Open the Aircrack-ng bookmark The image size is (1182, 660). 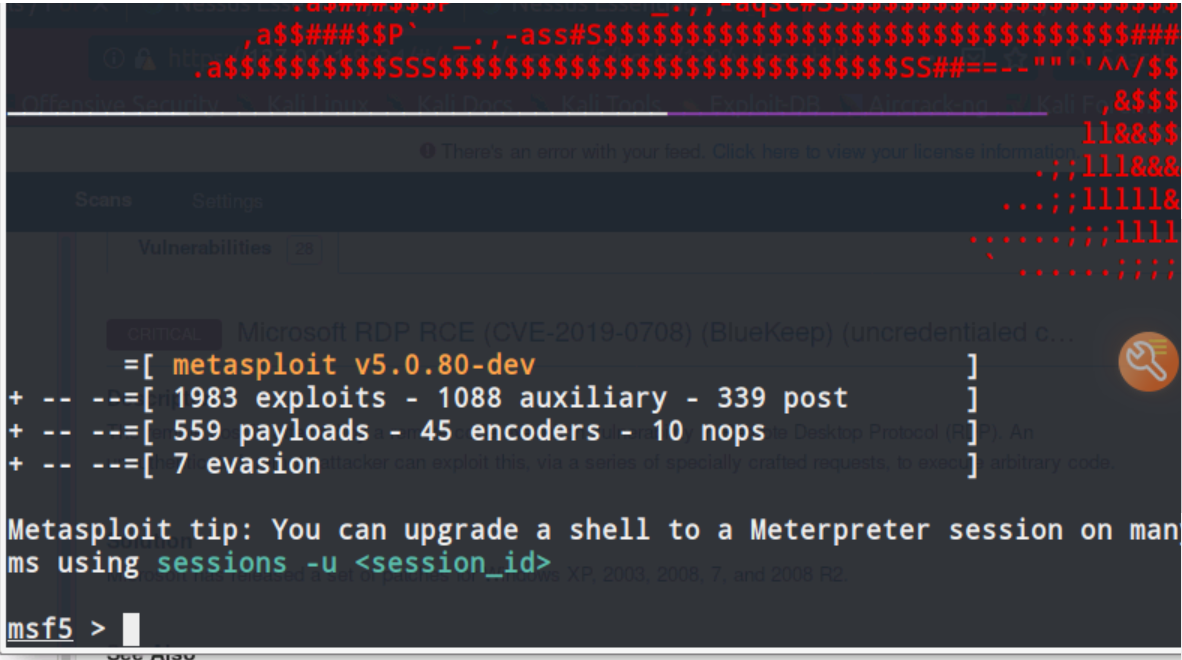(x=928, y=104)
